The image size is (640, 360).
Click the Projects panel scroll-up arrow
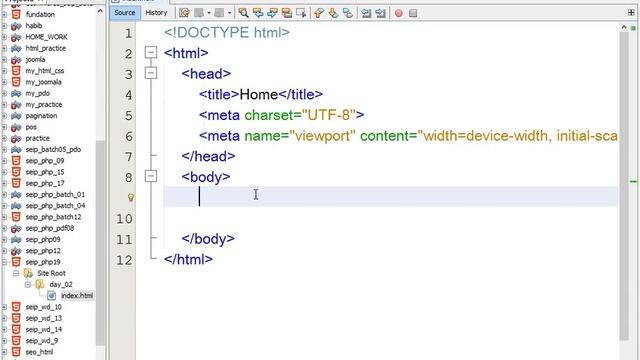click(100, 11)
